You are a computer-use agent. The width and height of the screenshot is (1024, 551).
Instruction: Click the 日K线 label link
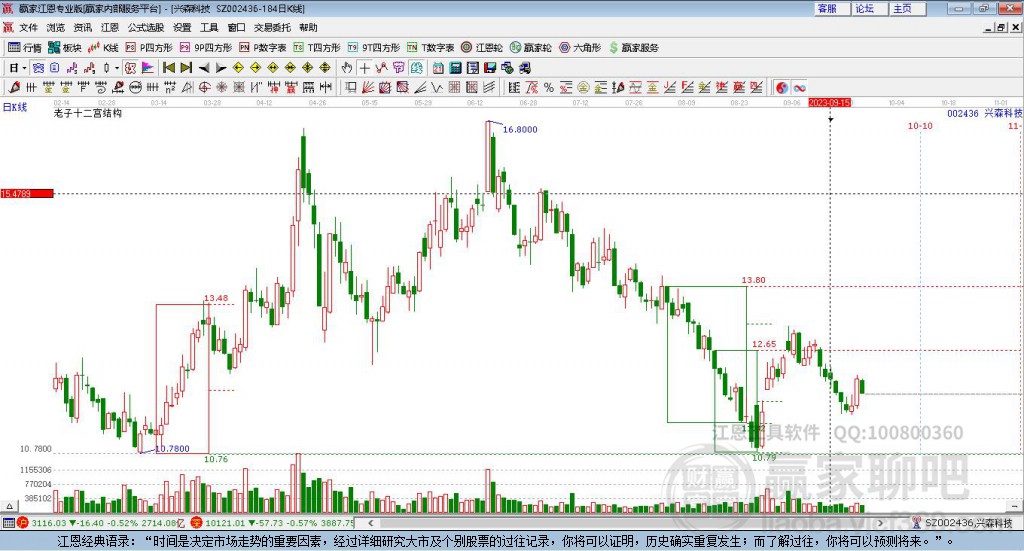point(15,107)
